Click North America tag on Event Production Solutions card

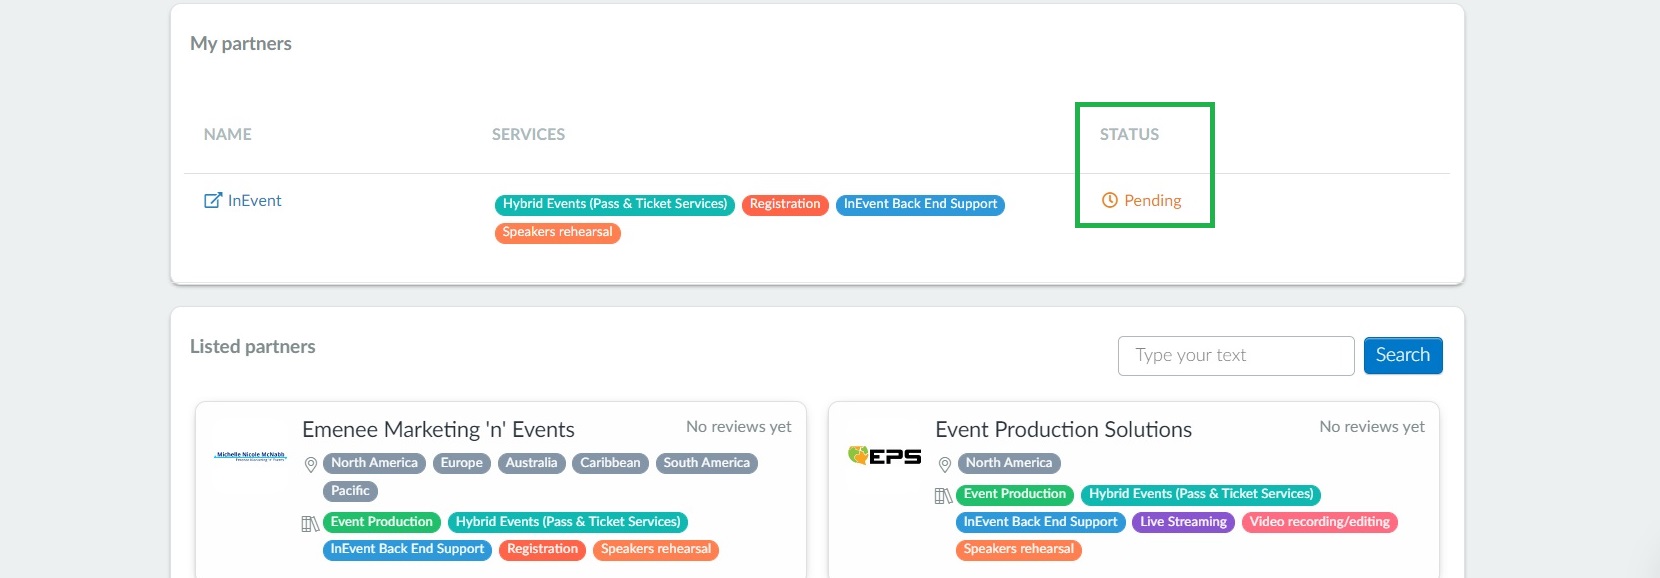pos(1008,463)
